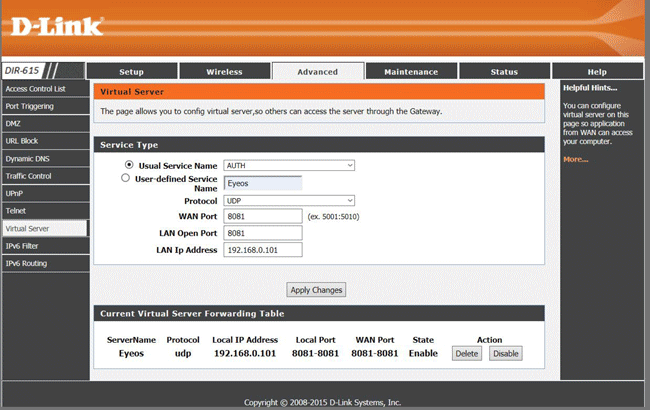Click the State column header
This screenshot has width=650, height=410.
(423, 340)
